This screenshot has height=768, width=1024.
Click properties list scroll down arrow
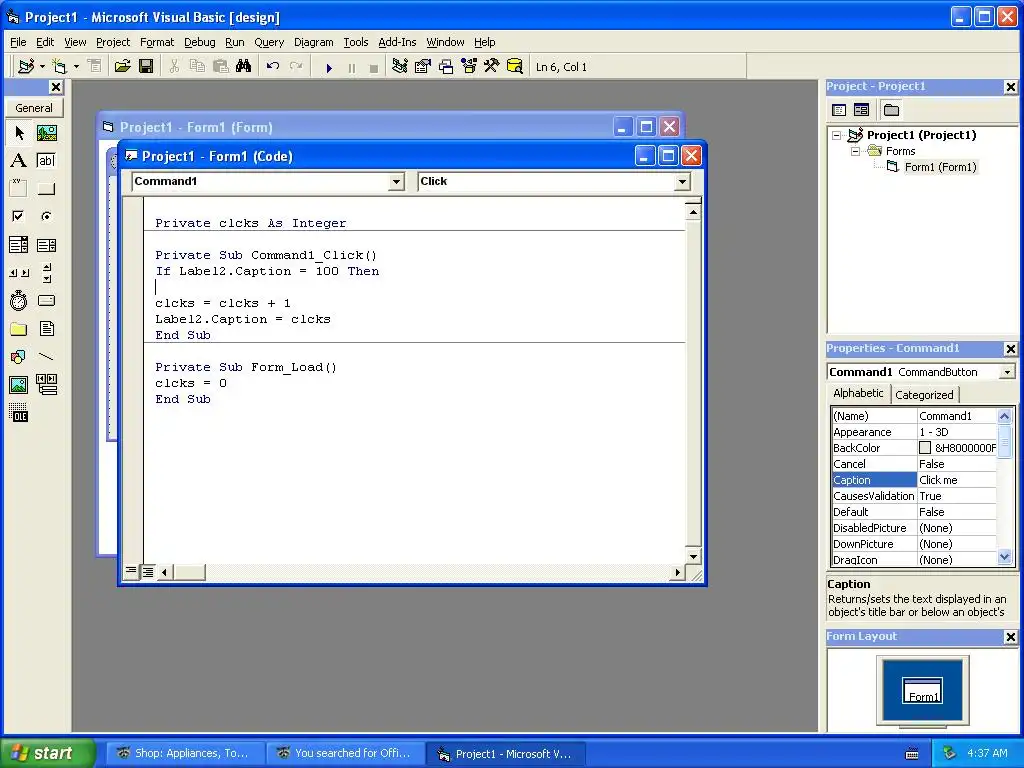(x=1004, y=557)
